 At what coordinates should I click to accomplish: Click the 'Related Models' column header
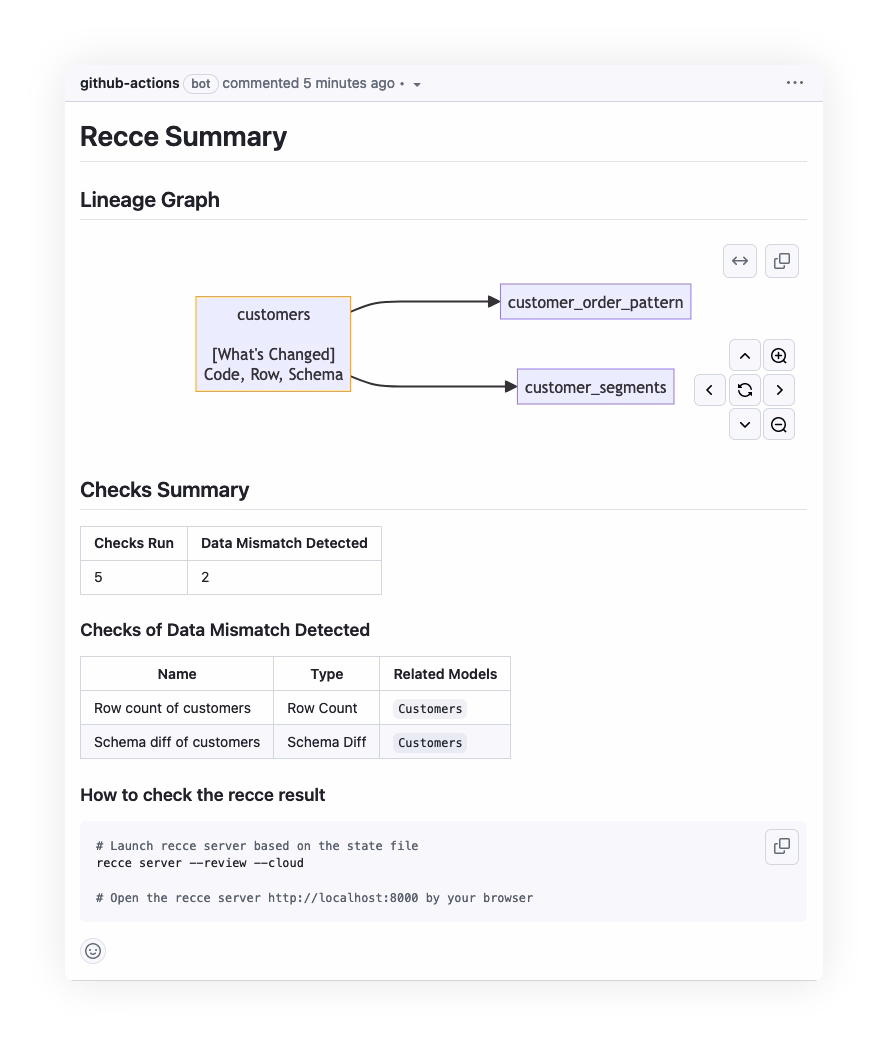tap(445, 674)
